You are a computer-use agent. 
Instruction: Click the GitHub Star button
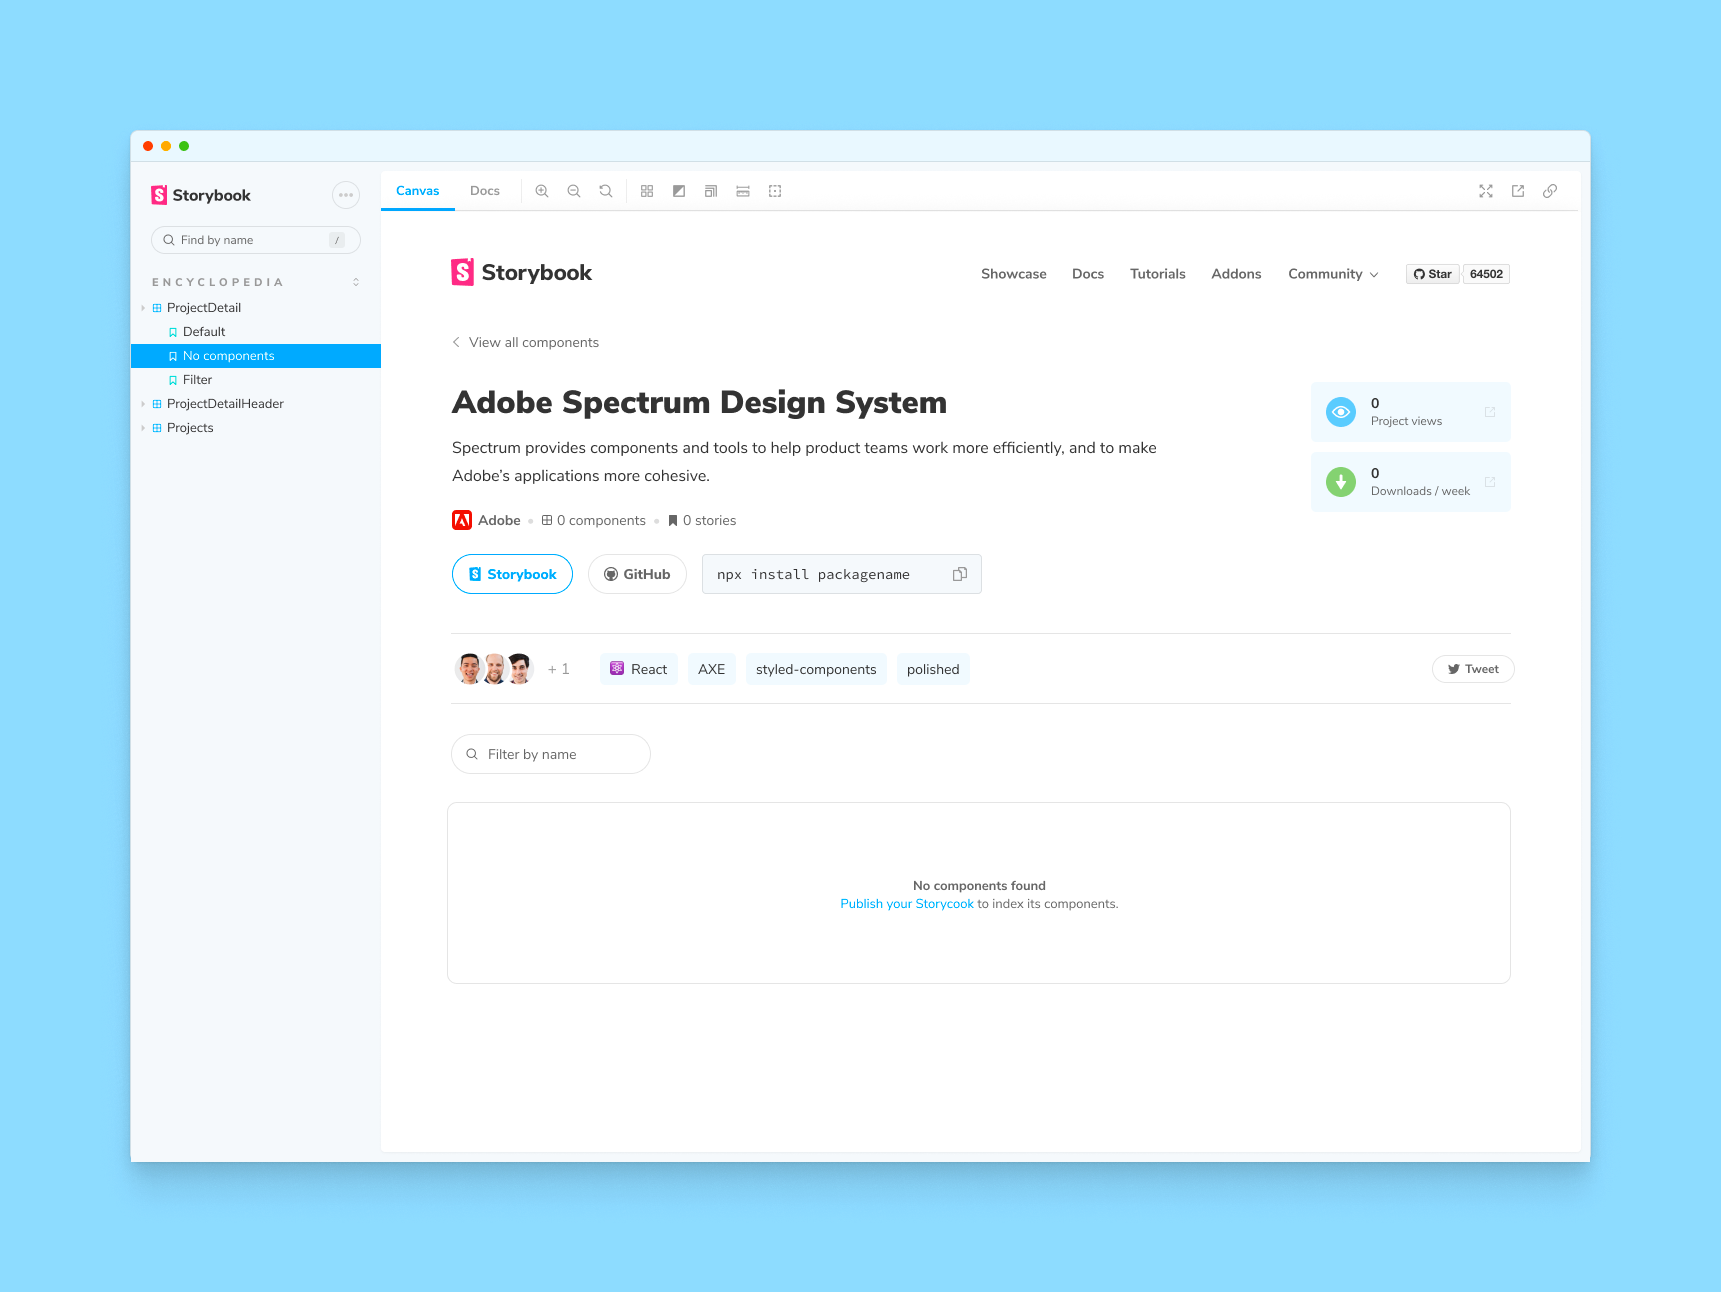pyautogui.click(x=1433, y=274)
